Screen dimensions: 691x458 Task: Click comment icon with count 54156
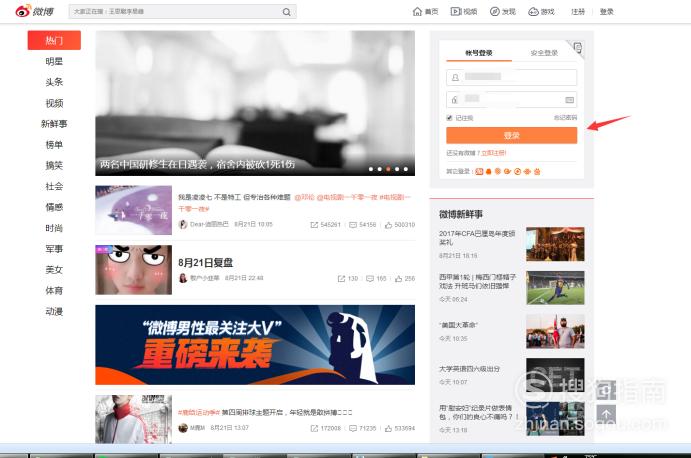(x=353, y=225)
